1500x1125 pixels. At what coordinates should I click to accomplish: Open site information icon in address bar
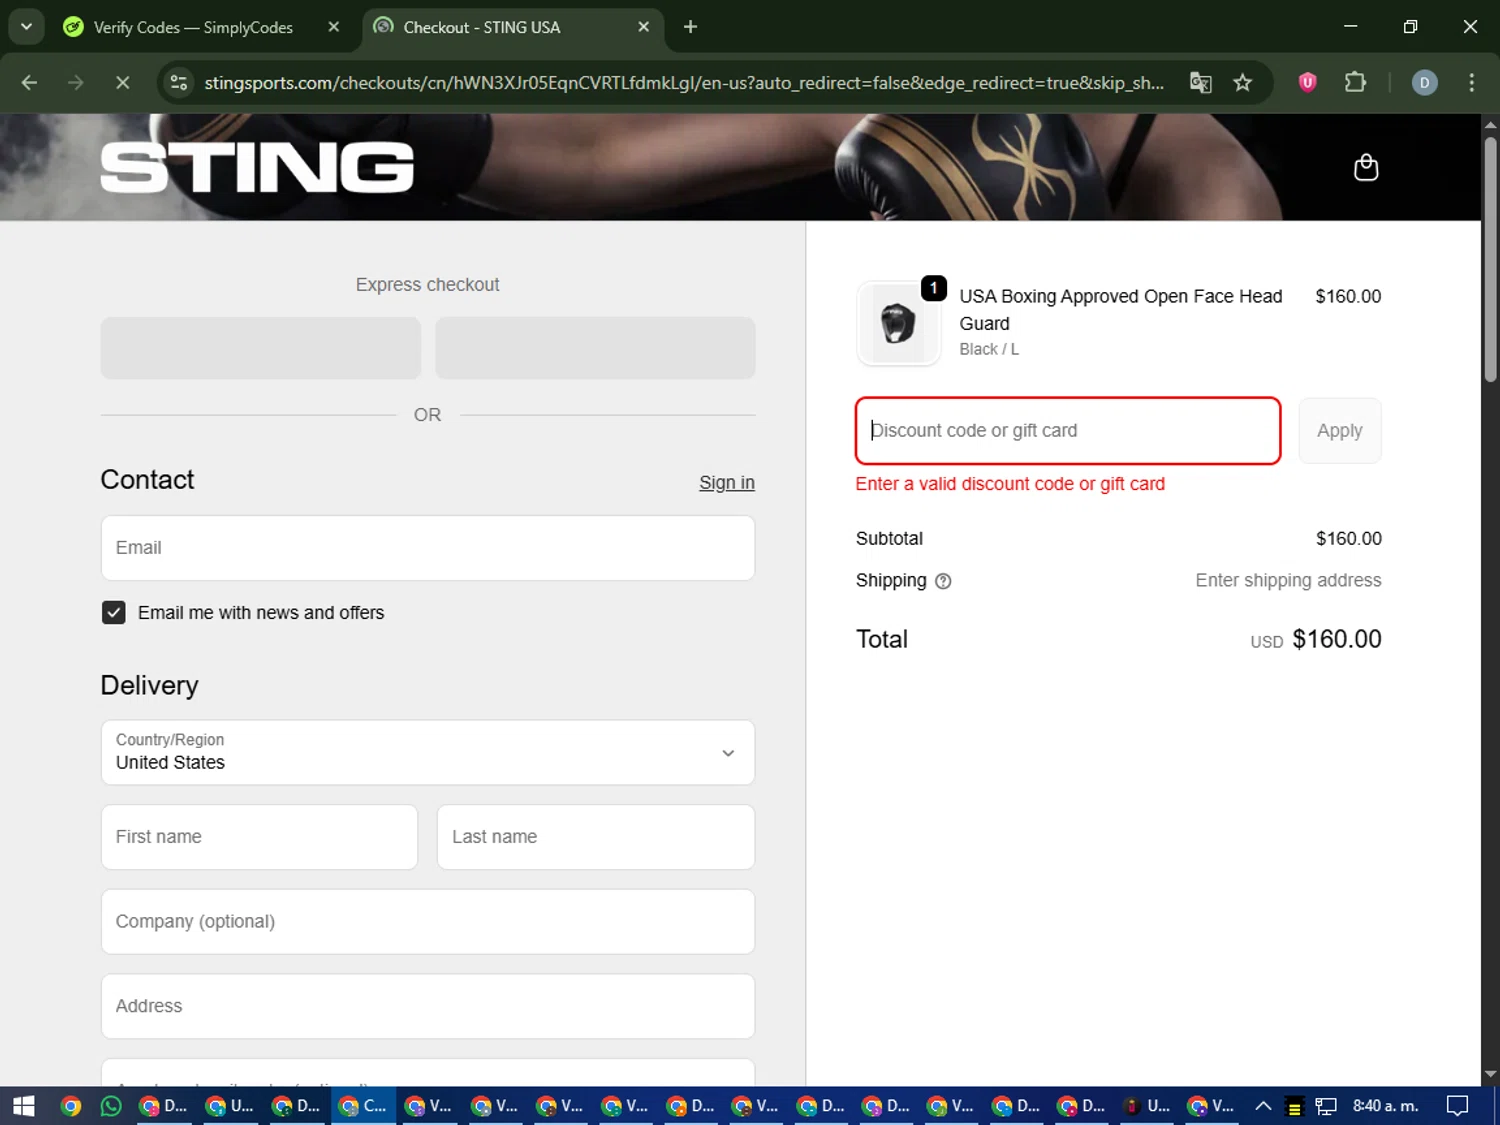179,83
